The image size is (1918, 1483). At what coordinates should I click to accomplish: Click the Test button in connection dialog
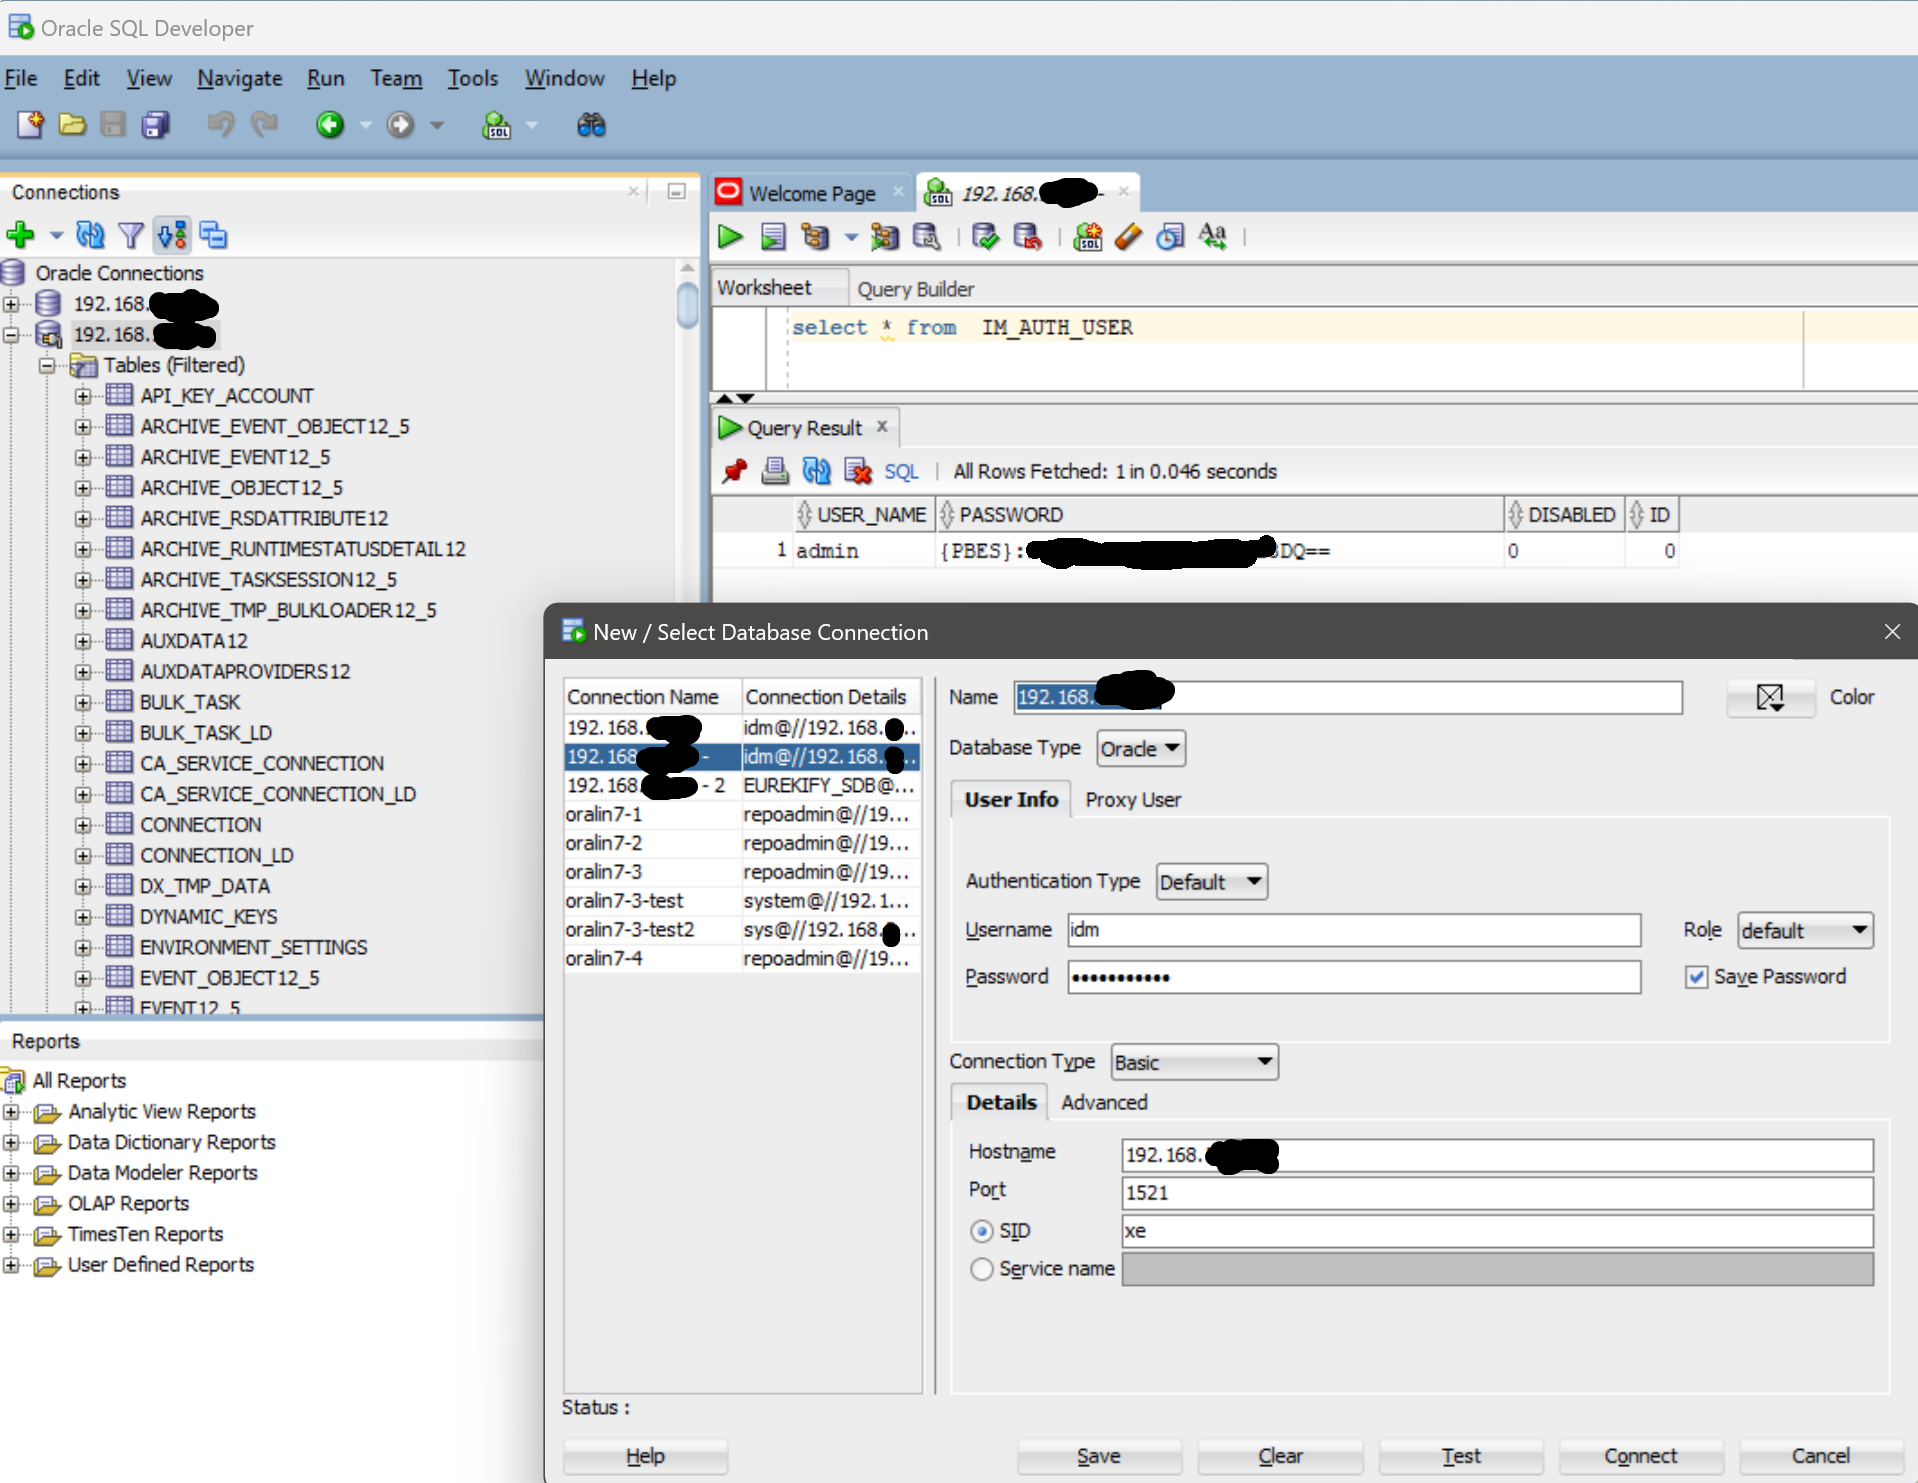pos(1460,1456)
